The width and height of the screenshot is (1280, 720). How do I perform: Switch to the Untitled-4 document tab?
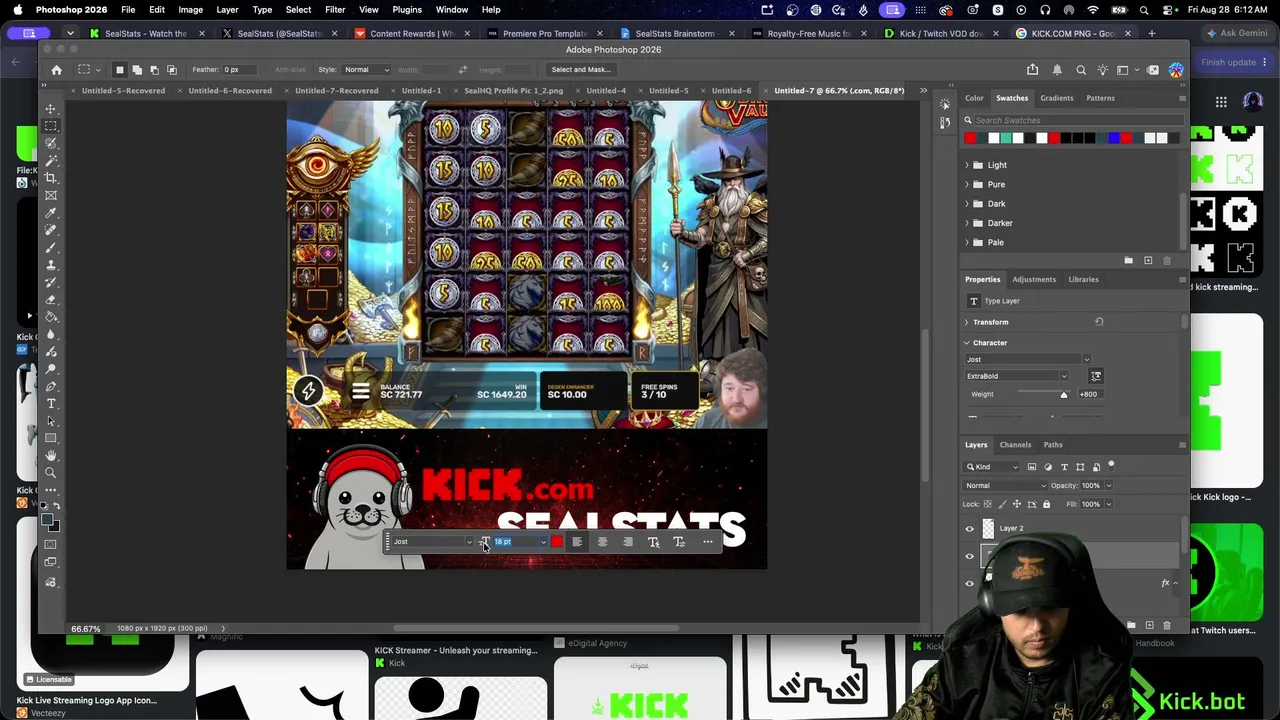(606, 91)
